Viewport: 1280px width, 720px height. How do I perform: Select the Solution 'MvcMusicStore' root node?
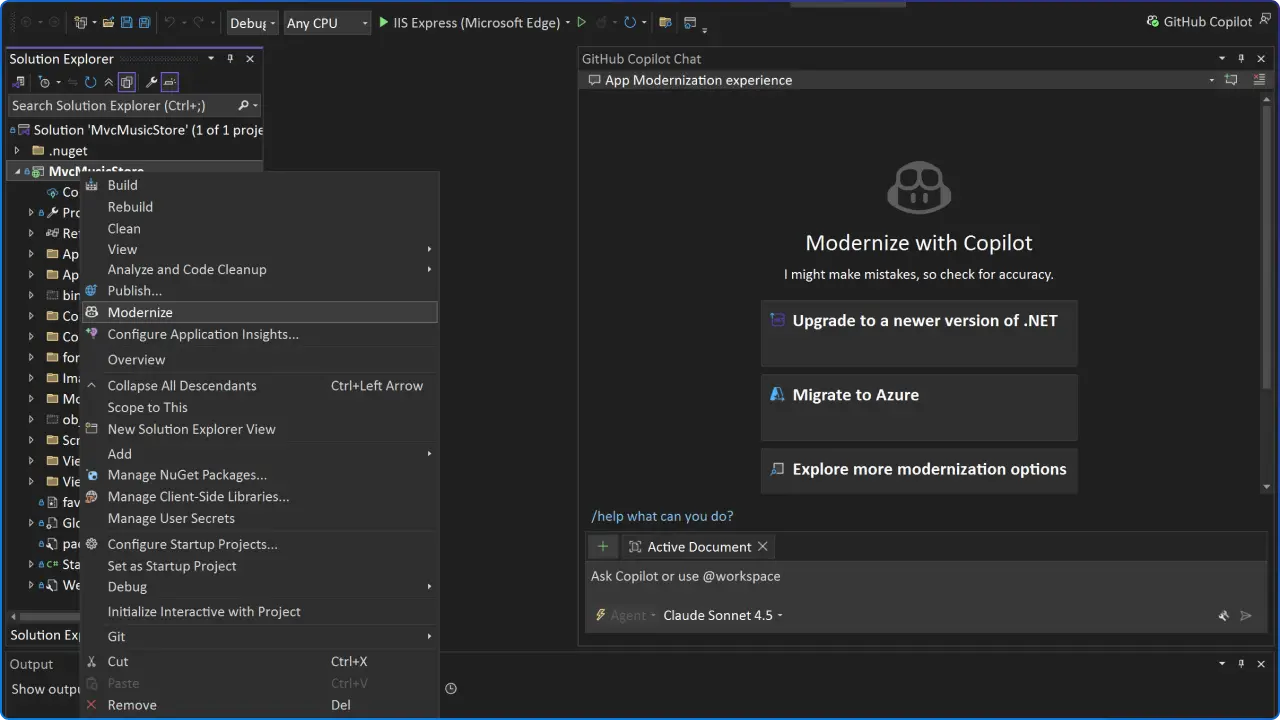(x=136, y=130)
